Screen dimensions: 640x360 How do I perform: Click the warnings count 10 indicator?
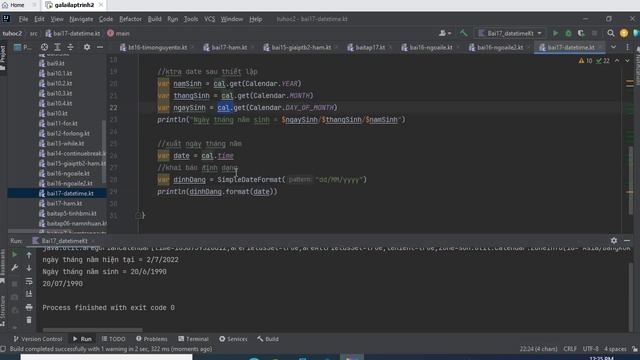point(585,61)
